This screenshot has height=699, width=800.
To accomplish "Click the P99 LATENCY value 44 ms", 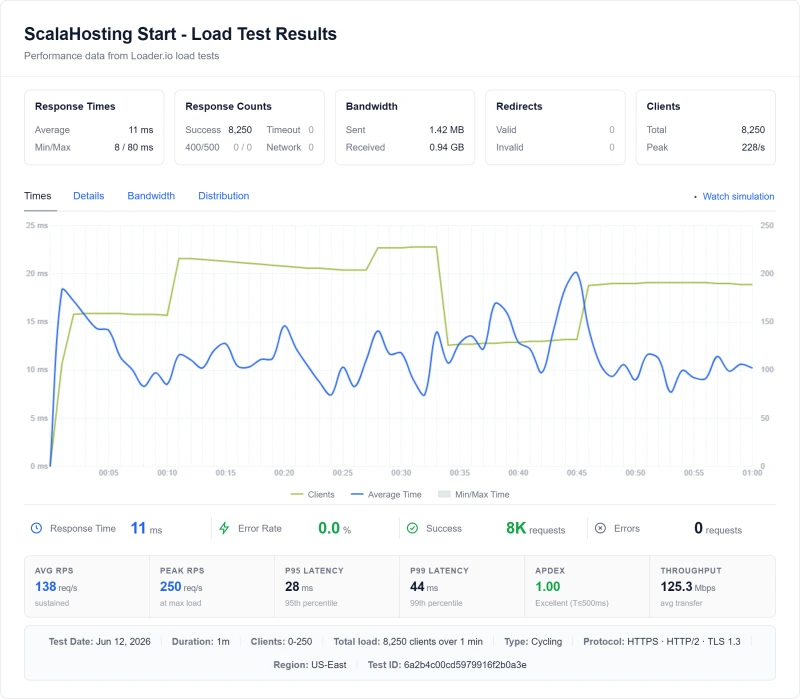I will coord(424,587).
